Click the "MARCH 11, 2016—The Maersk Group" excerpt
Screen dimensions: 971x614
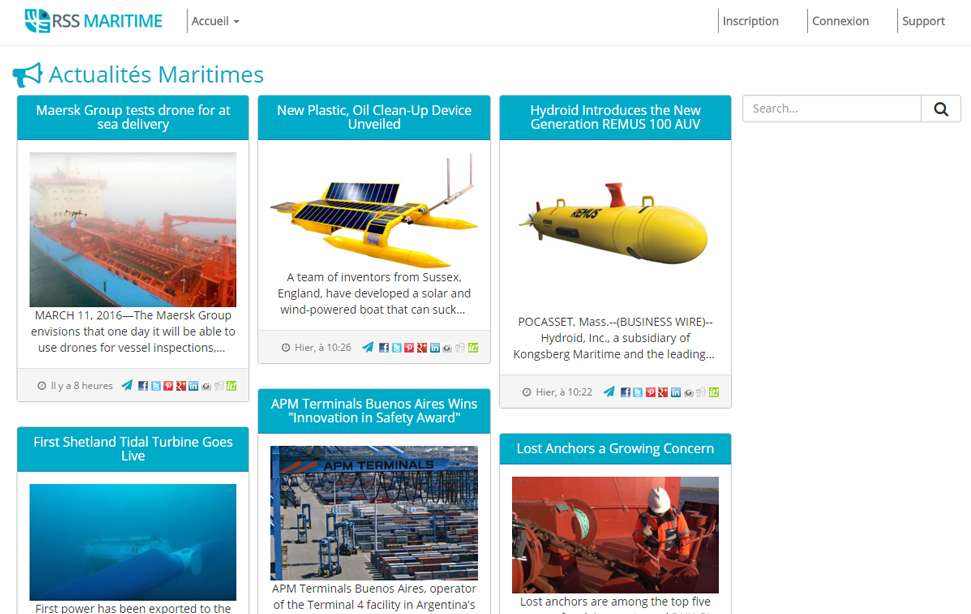133,332
